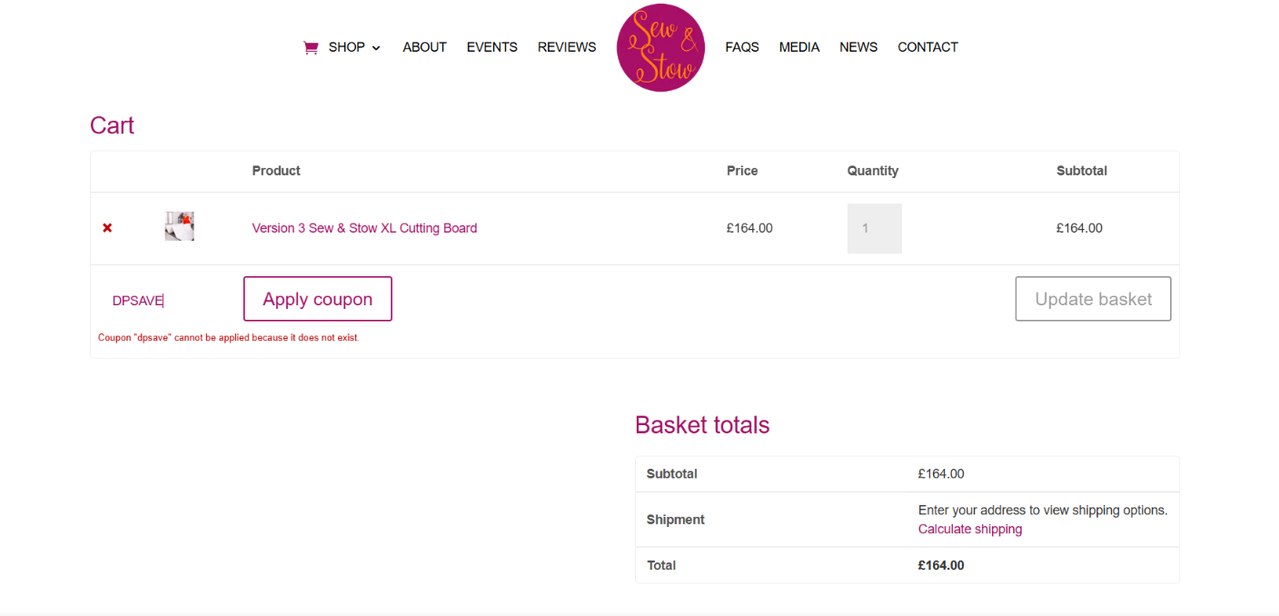Click the 'Enter your address to view shipping options' text
1279x616 pixels.
[x=1043, y=510]
